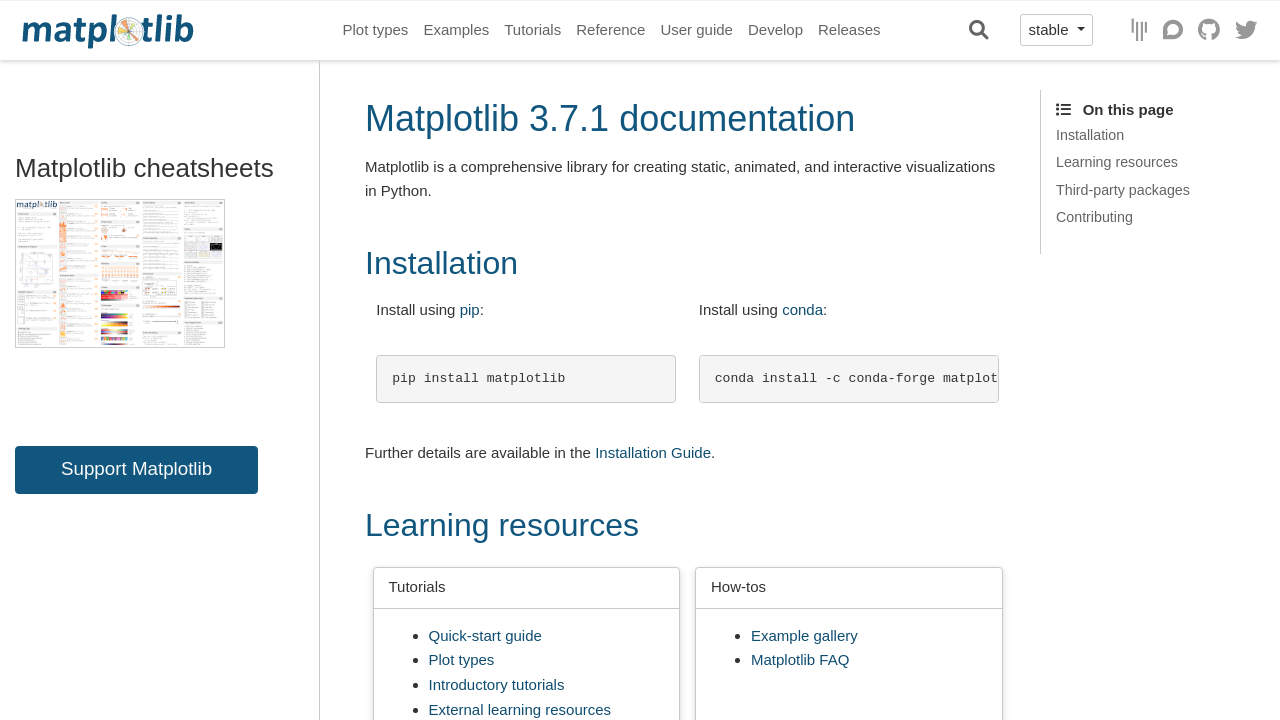Open the Installation Guide link
The width and height of the screenshot is (1280, 720).
coord(653,453)
